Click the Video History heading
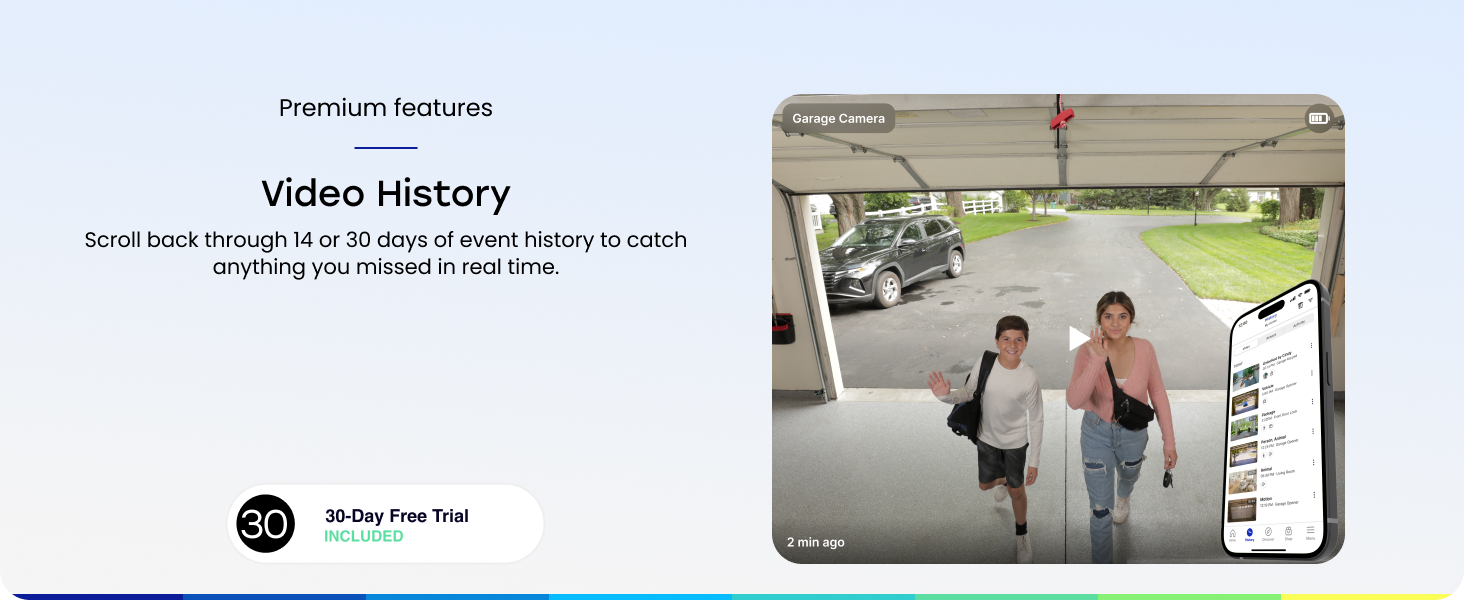Viewport: 1464px width, 600px height. 386,193
